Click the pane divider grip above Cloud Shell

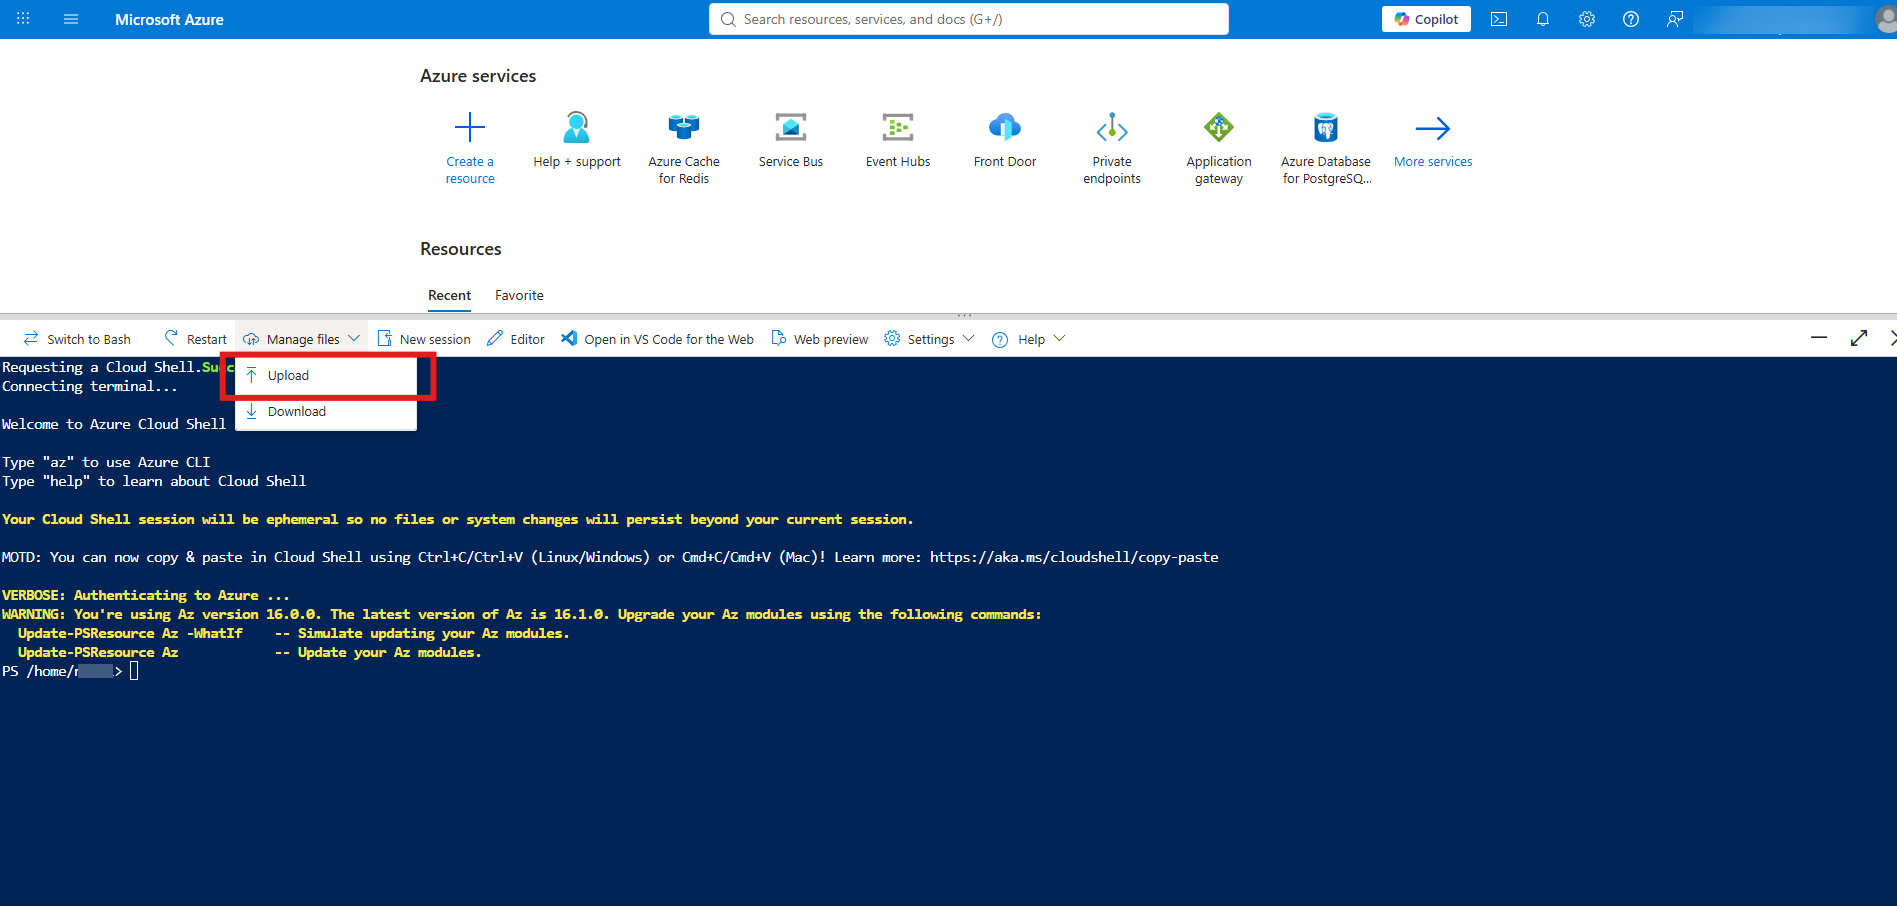964,315
